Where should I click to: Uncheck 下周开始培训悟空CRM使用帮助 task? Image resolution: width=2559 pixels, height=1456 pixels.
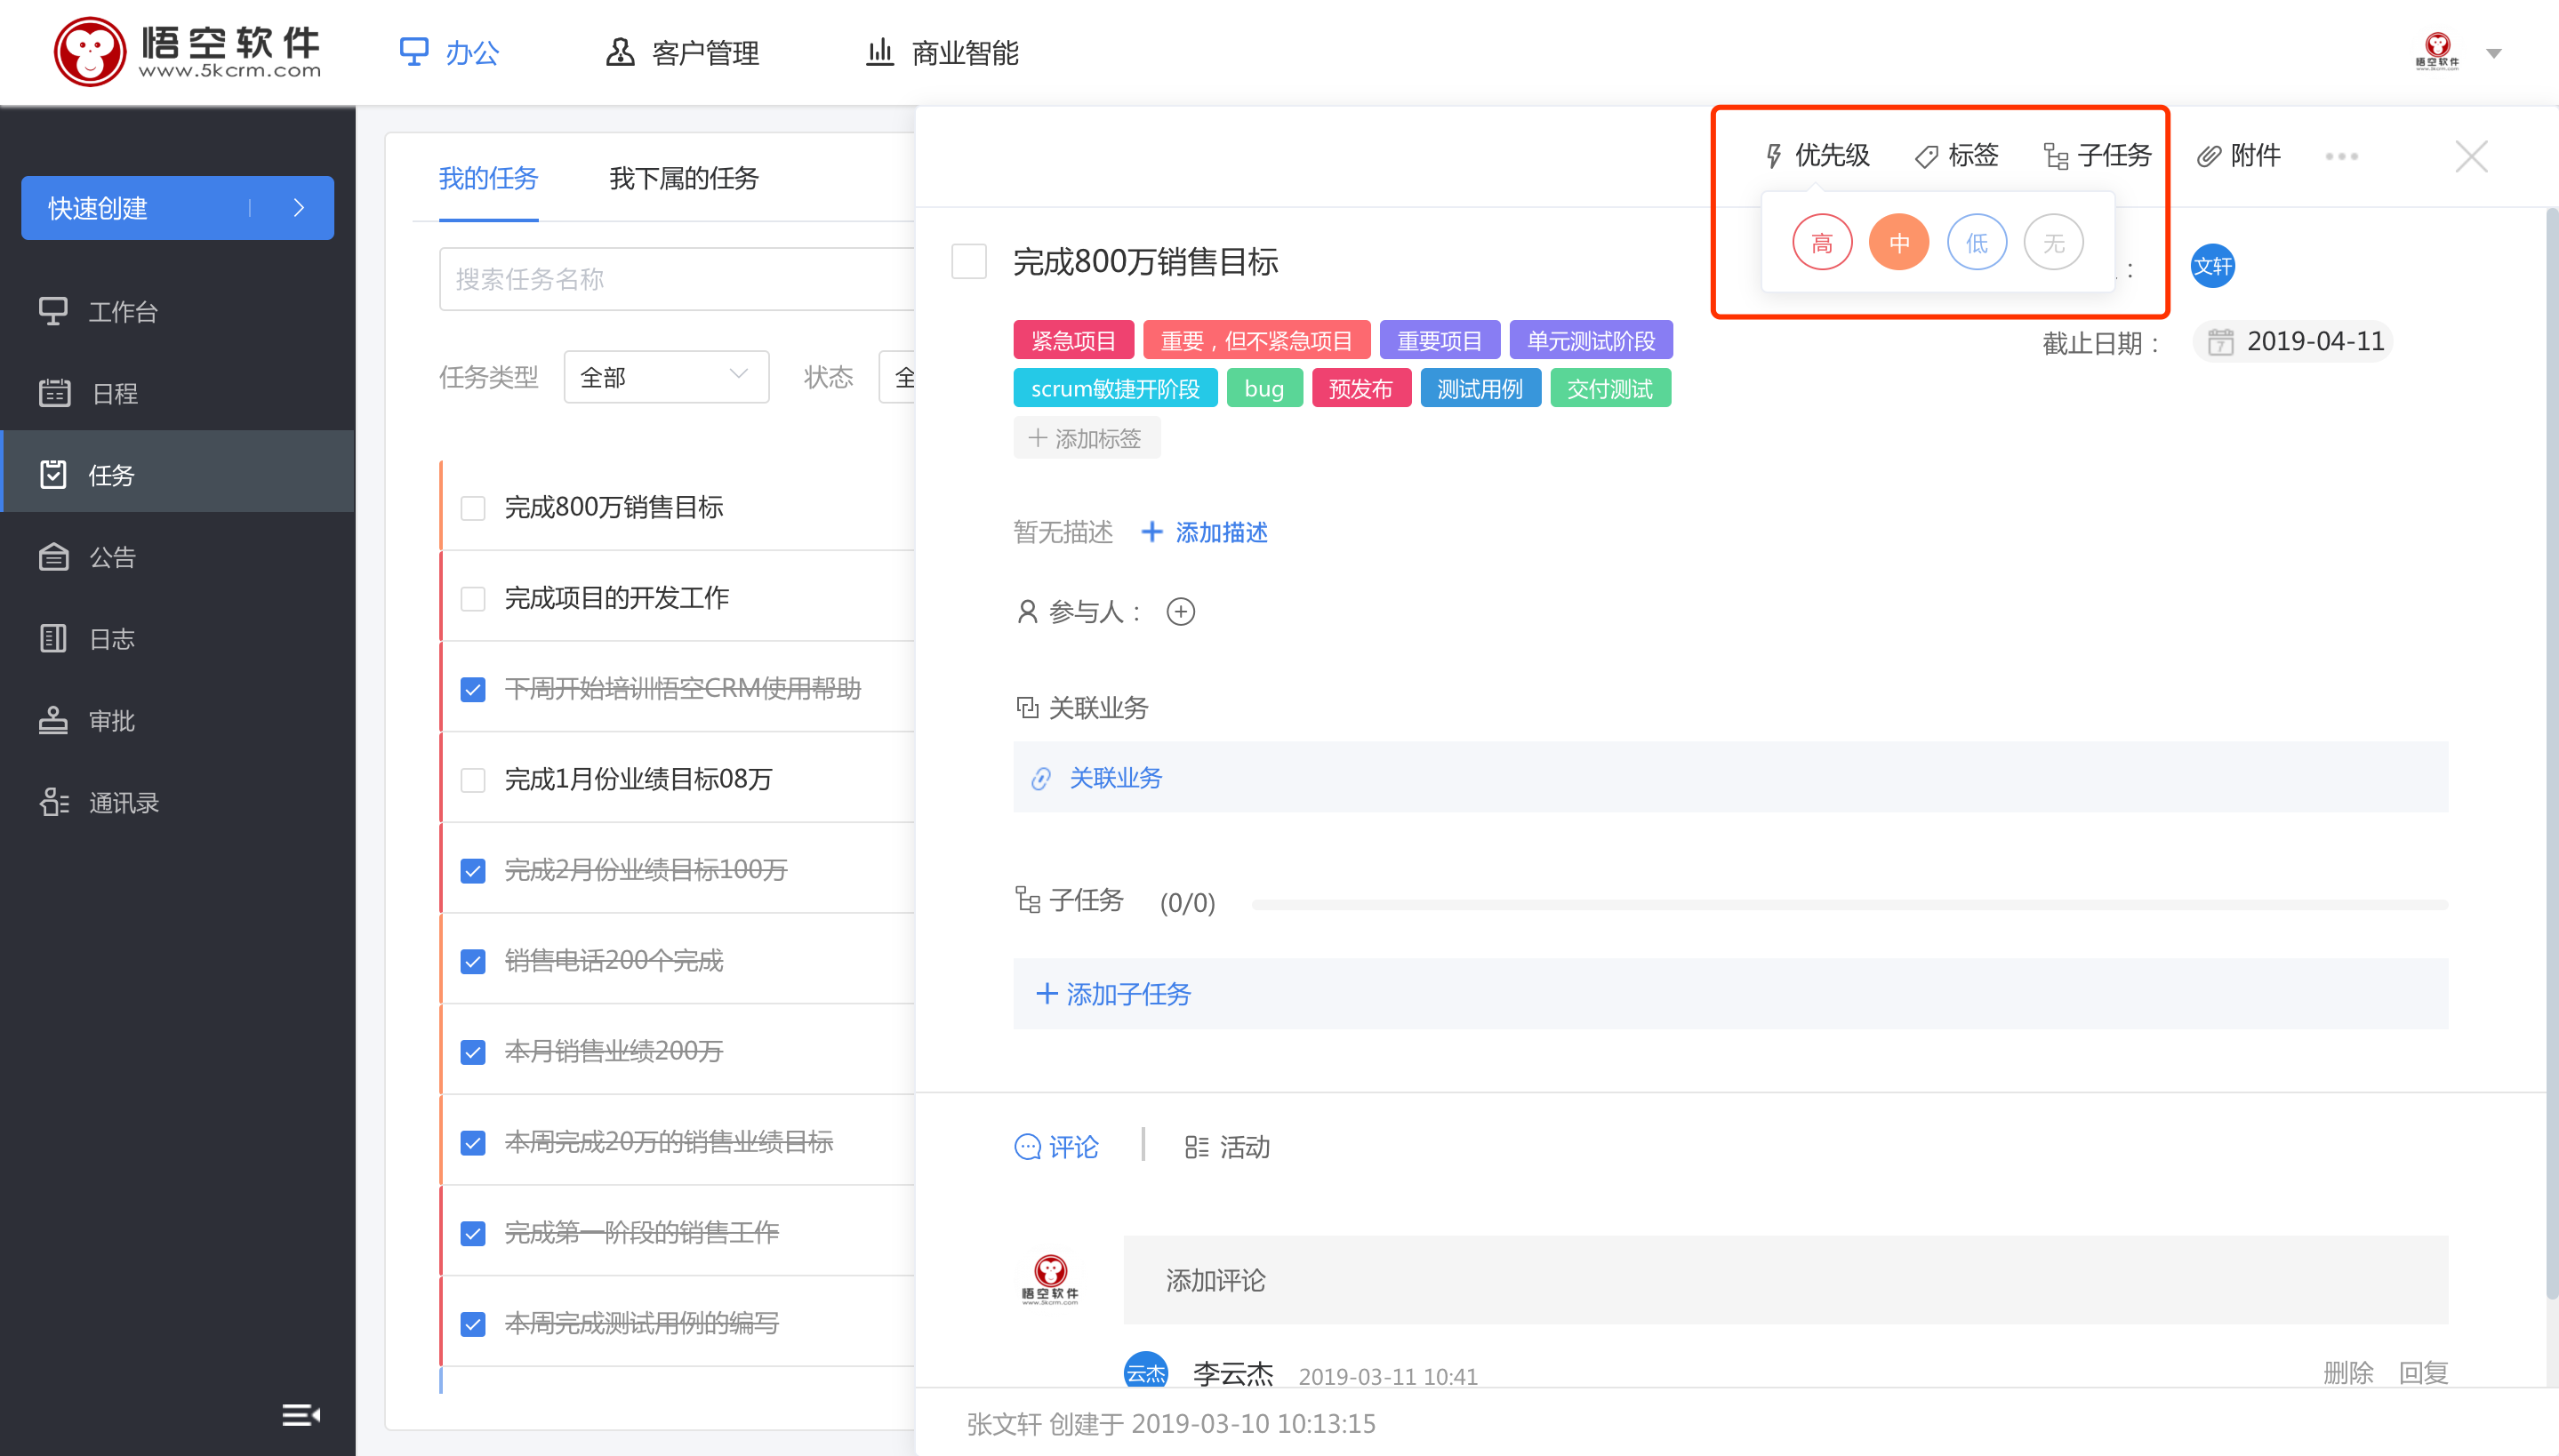pos(472,689)
